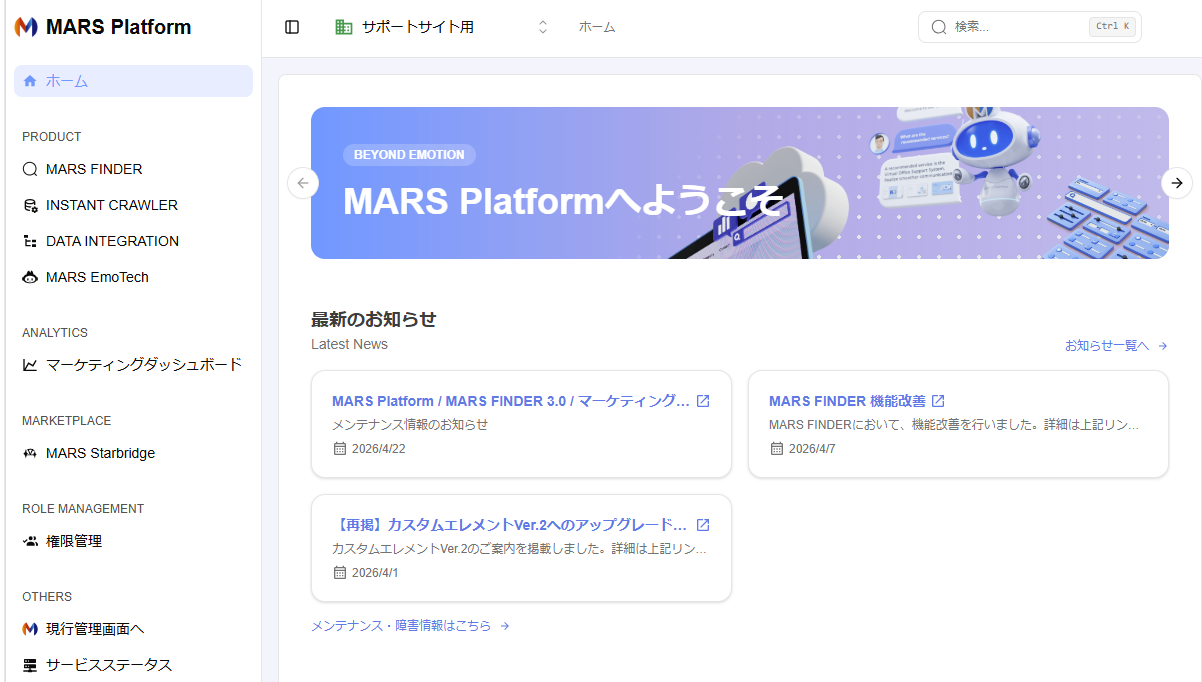Click the MARS Platform logo icon
The width and height of the screenshot is (1202, 682).
26,27
